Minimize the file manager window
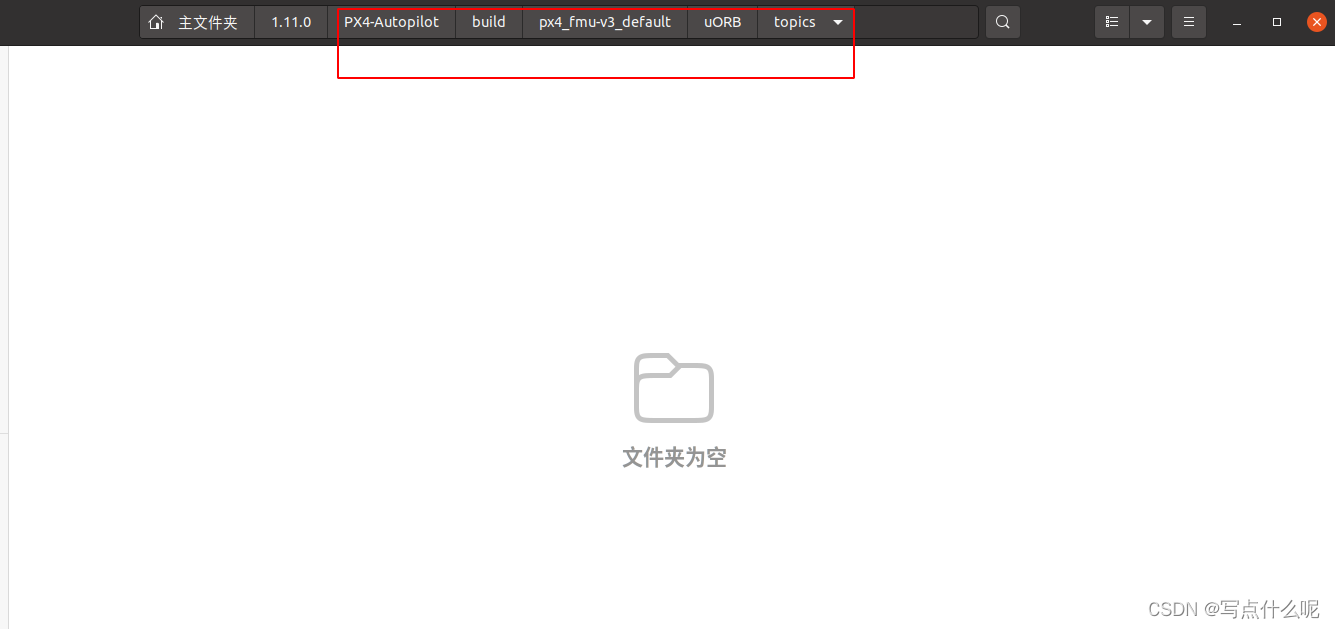 pyautogui.click(x=1239, y=22)
